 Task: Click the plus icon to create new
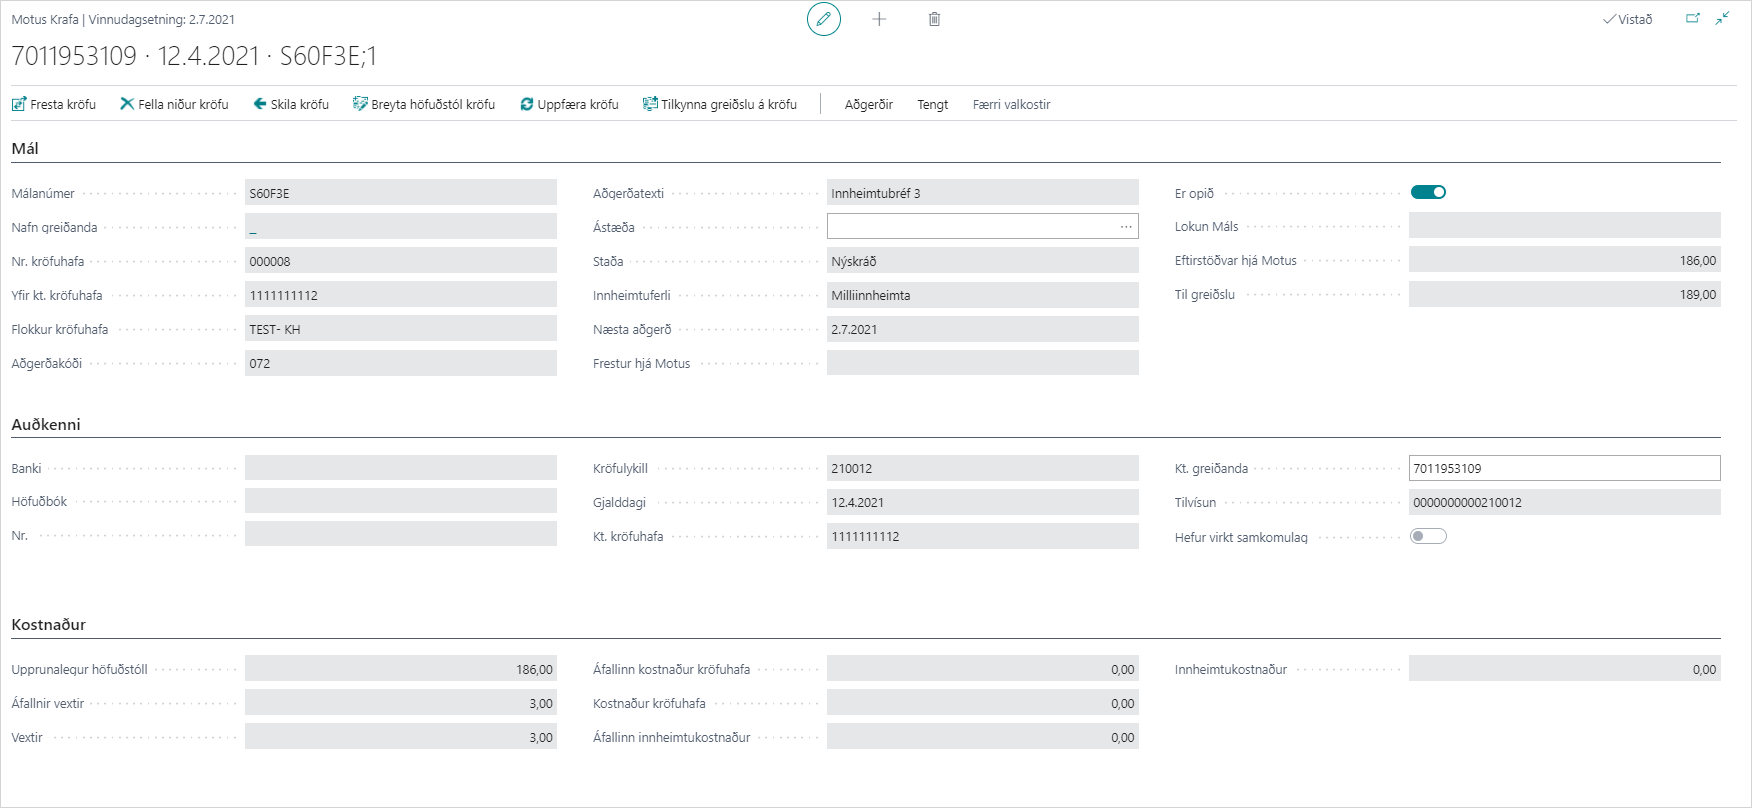pos(879,19)
